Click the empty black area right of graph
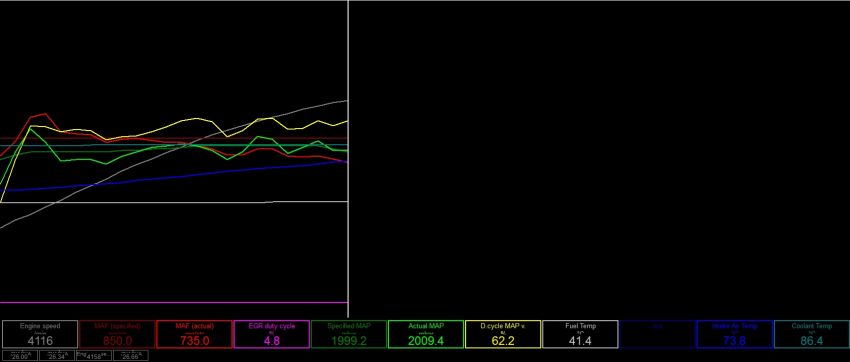 tap(599, 159)
